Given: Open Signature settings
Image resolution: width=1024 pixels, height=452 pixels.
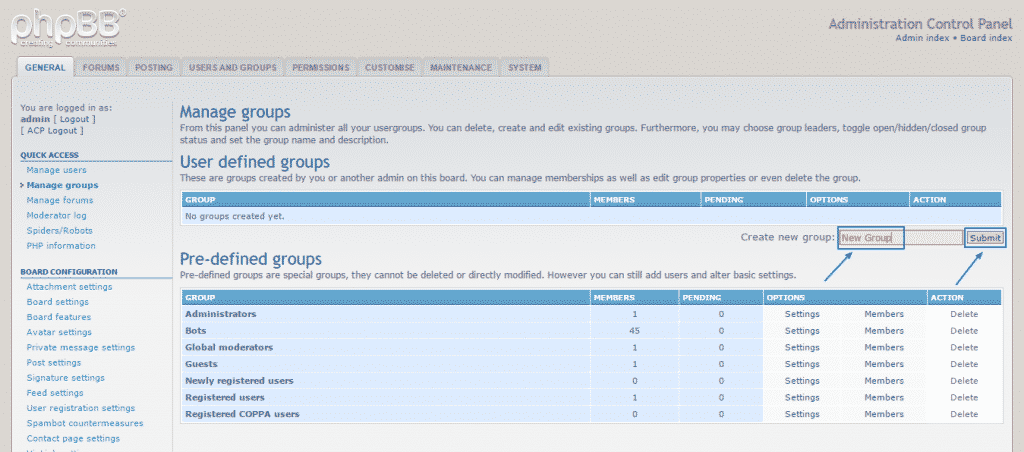Looking at the screenshot, I should pos(65,378).
